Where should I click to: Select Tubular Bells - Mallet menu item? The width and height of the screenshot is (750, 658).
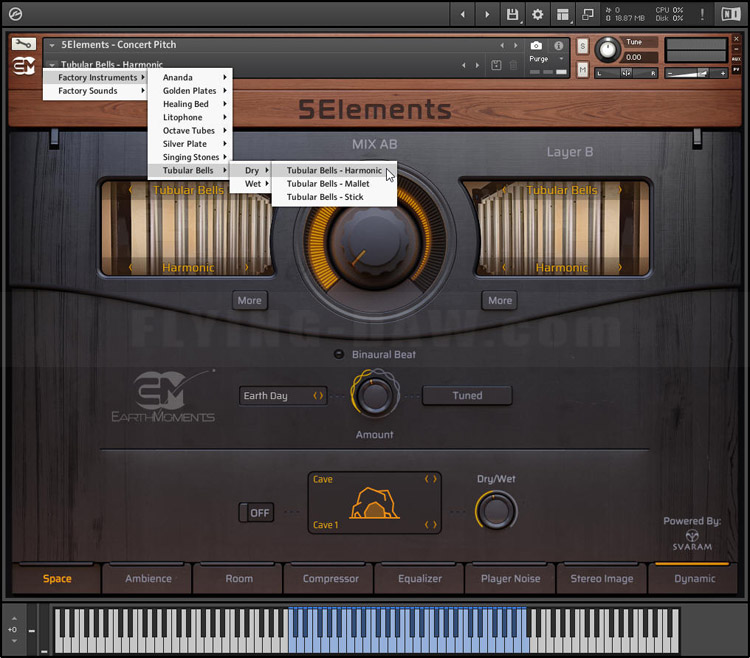point(328,184)
